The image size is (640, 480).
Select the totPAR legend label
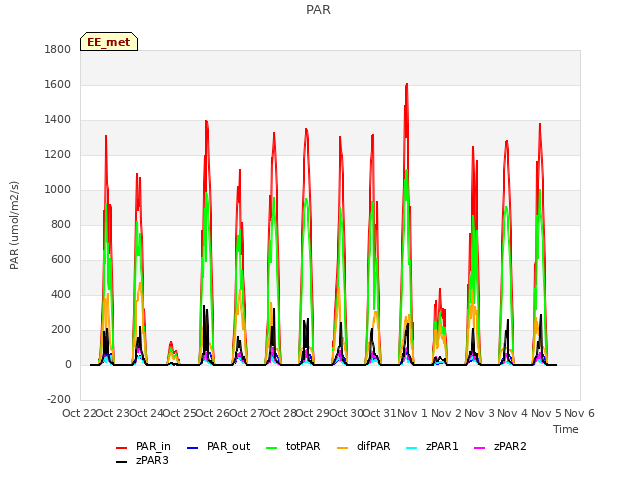coord(303,447)
